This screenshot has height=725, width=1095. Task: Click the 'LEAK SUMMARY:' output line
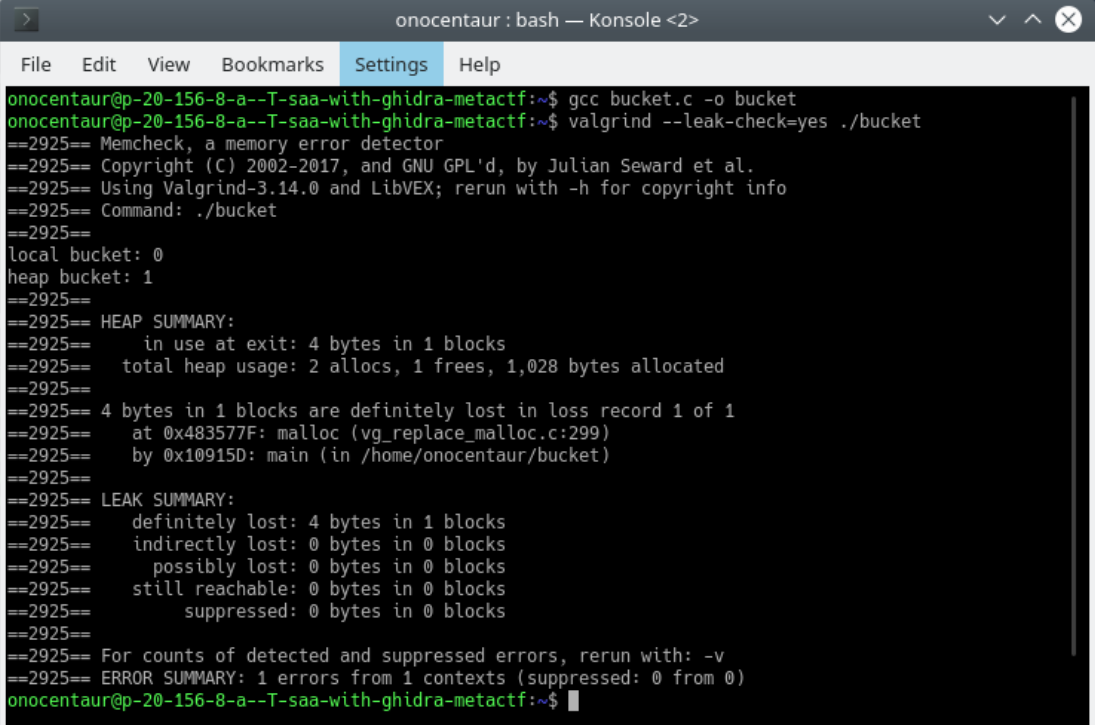coord(167,500)
